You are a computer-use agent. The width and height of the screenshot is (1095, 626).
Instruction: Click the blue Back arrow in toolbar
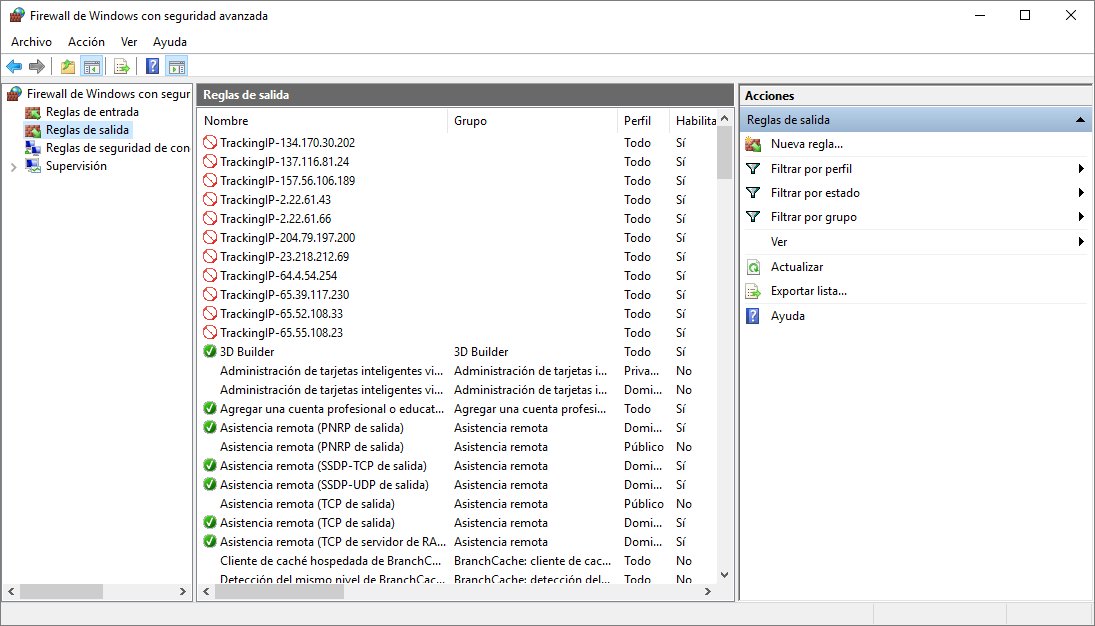point(14,67)
